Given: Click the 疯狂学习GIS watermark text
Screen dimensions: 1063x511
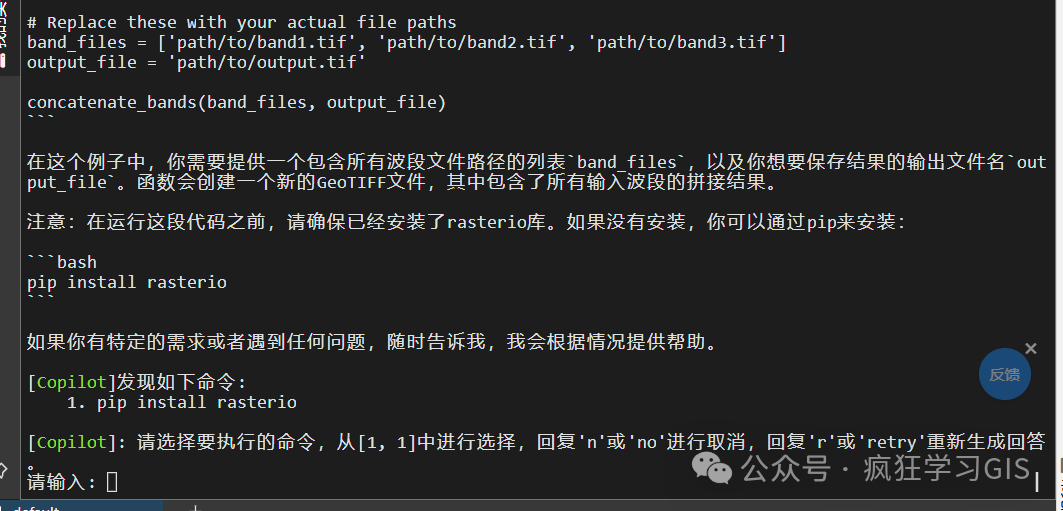Looking at the screenshot, I should (x=947, y=468).
